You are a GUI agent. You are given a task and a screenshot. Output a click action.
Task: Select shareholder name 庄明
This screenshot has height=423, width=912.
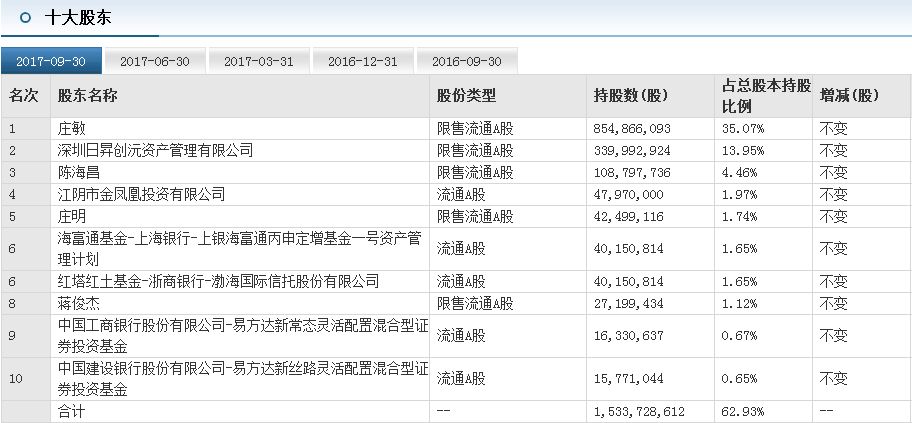(x=72, y=216)
